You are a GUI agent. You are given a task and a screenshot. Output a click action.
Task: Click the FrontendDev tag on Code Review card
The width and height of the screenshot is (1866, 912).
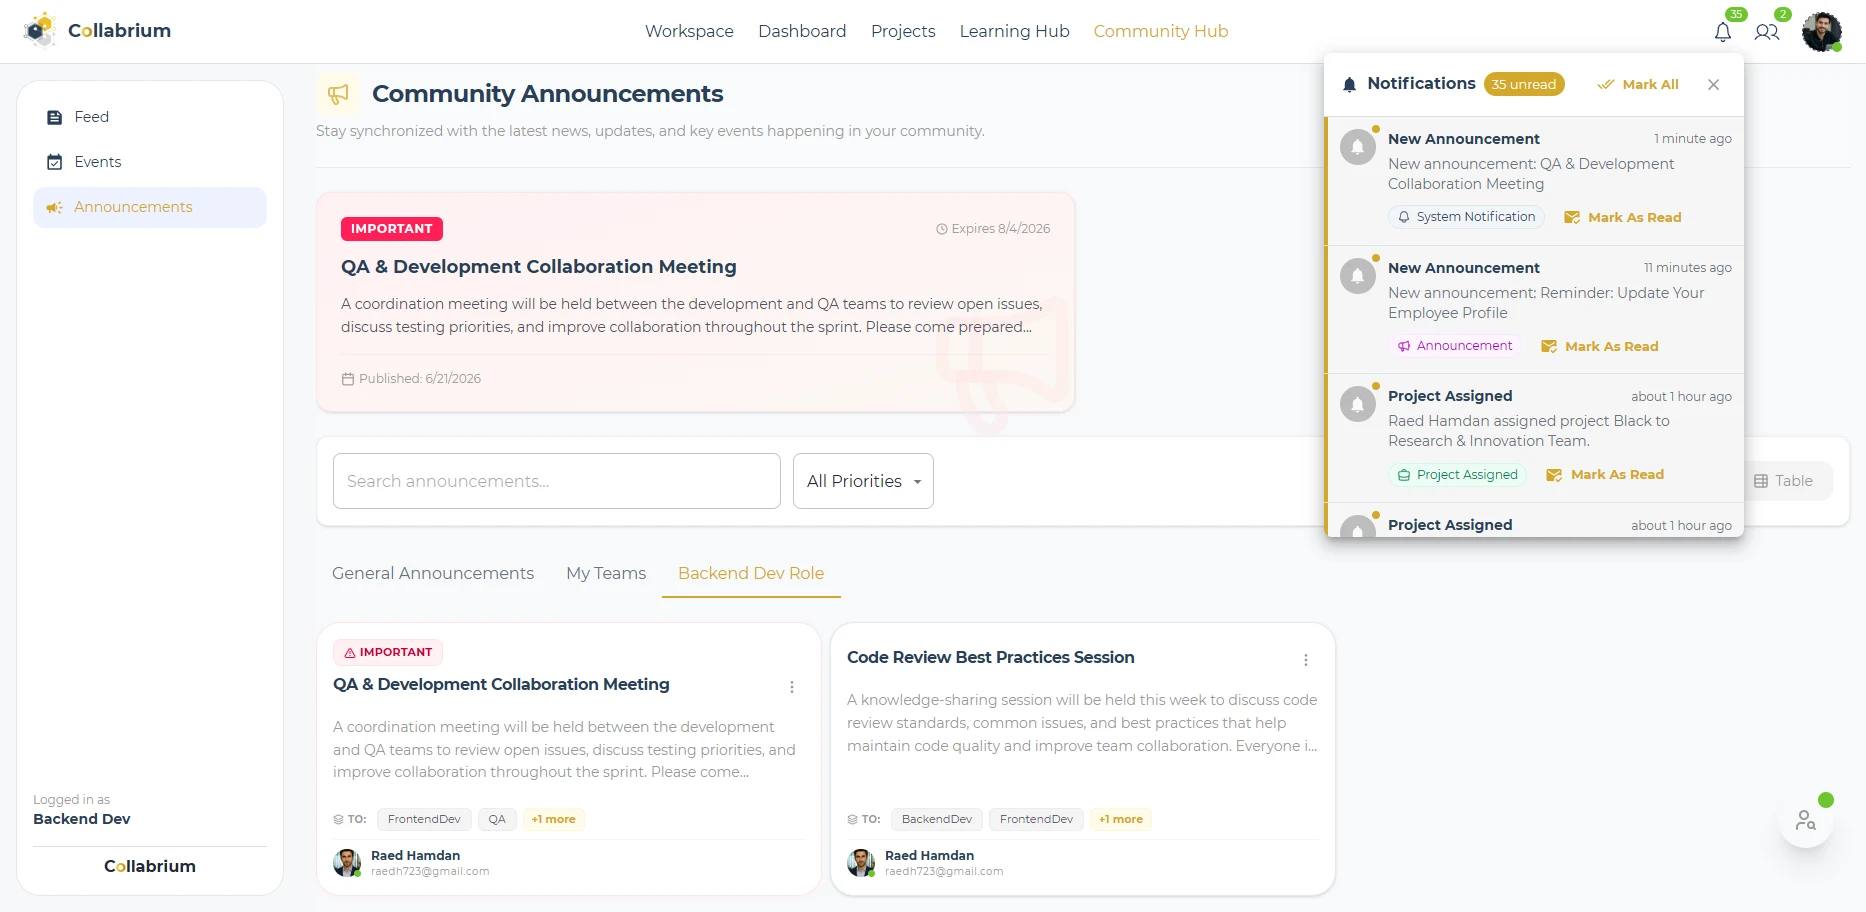[x=1036, y=819]
